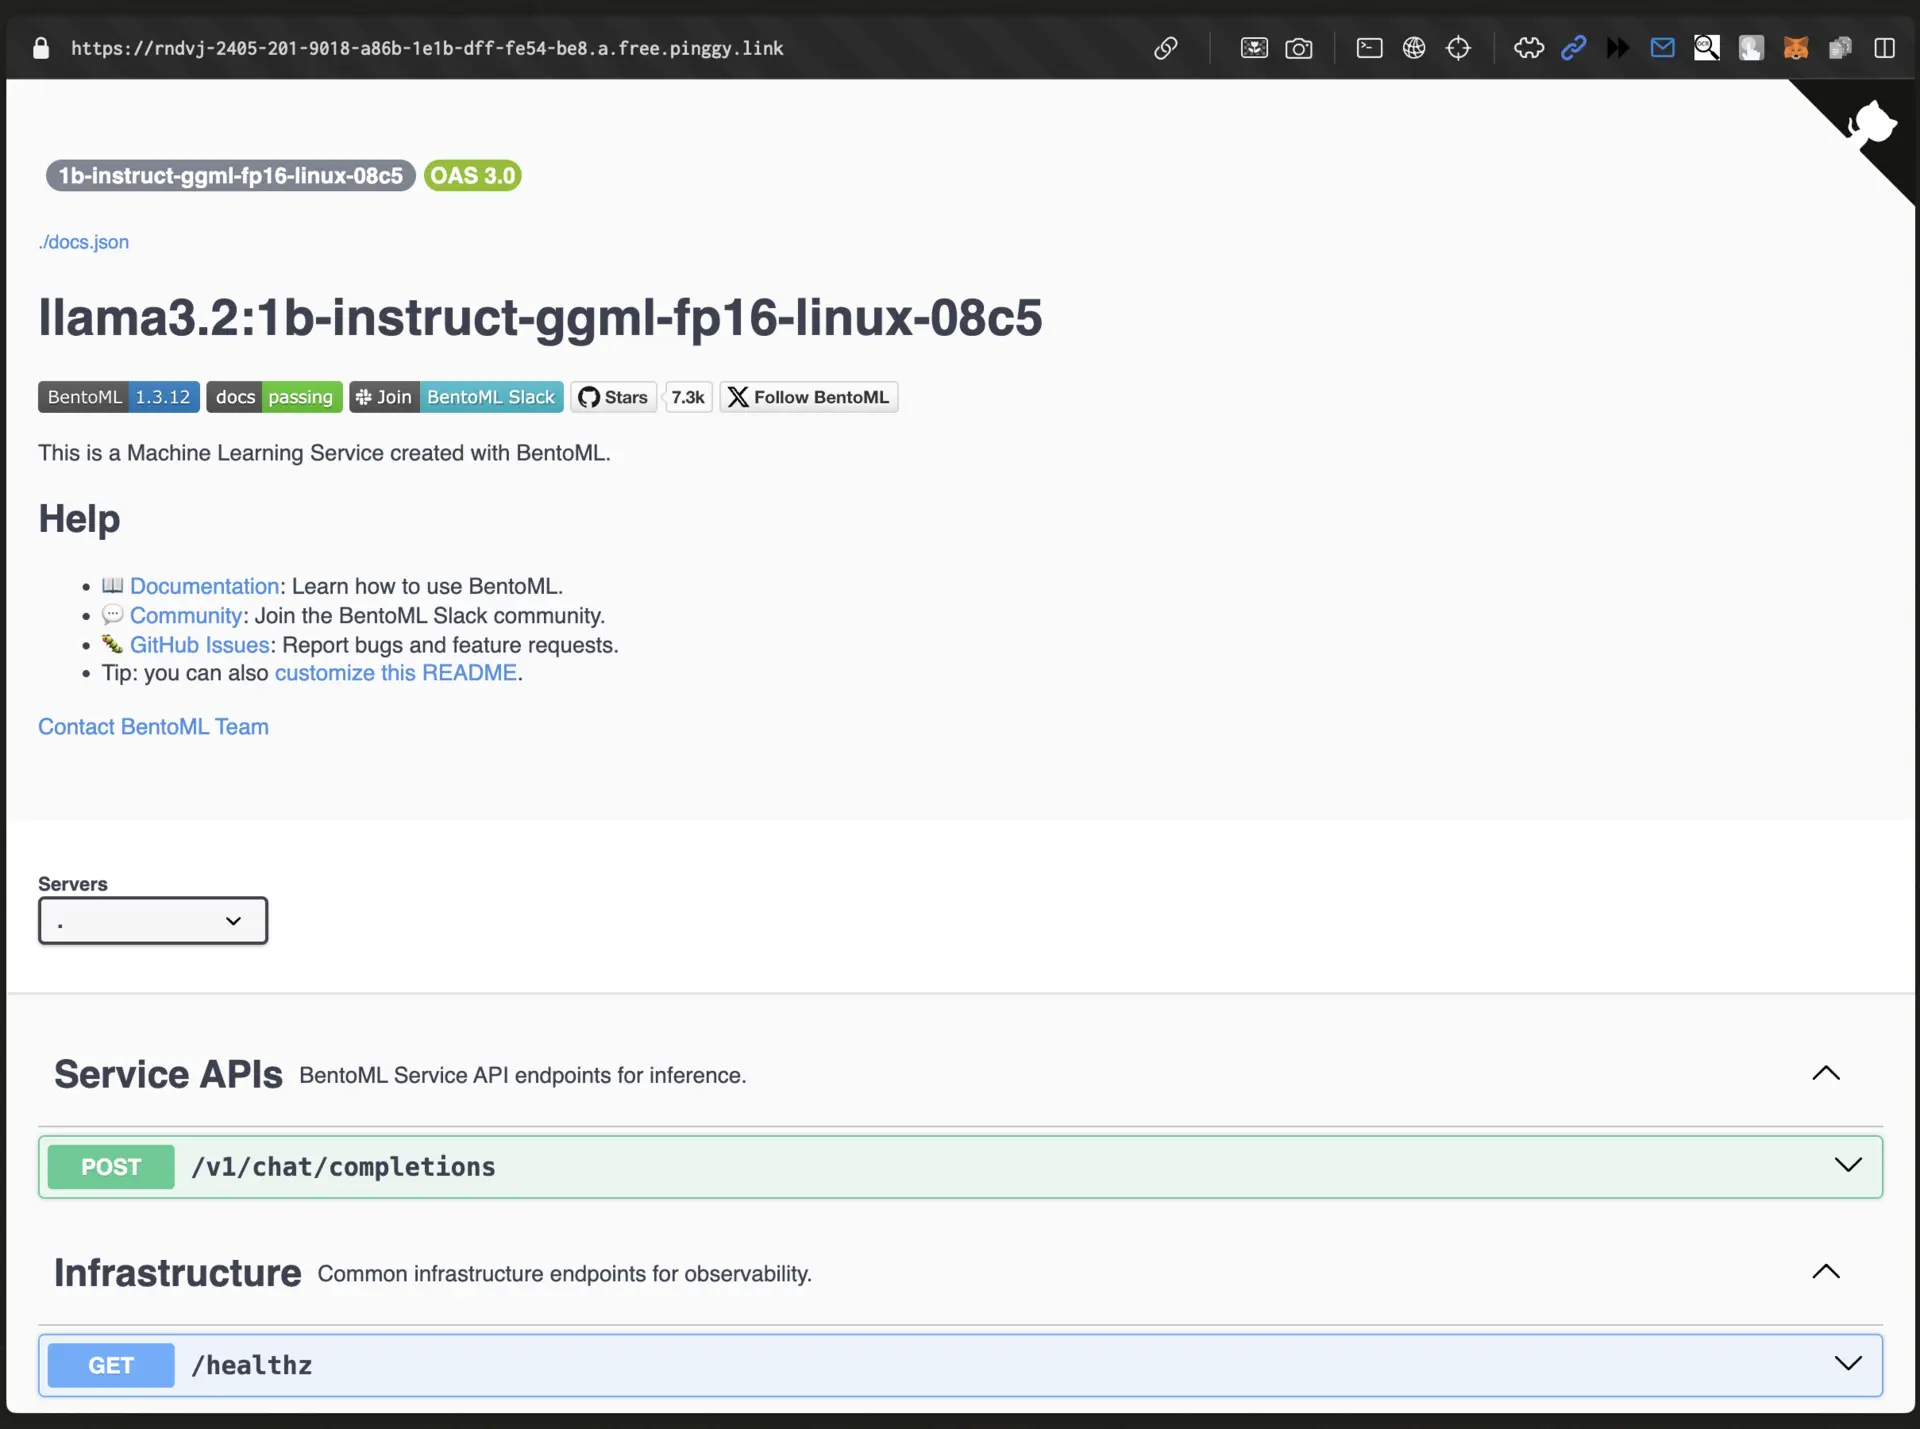Screen dimensions: 1920x1429
Task: Click the Service APIs heading
Action: tap(168, 1075)
